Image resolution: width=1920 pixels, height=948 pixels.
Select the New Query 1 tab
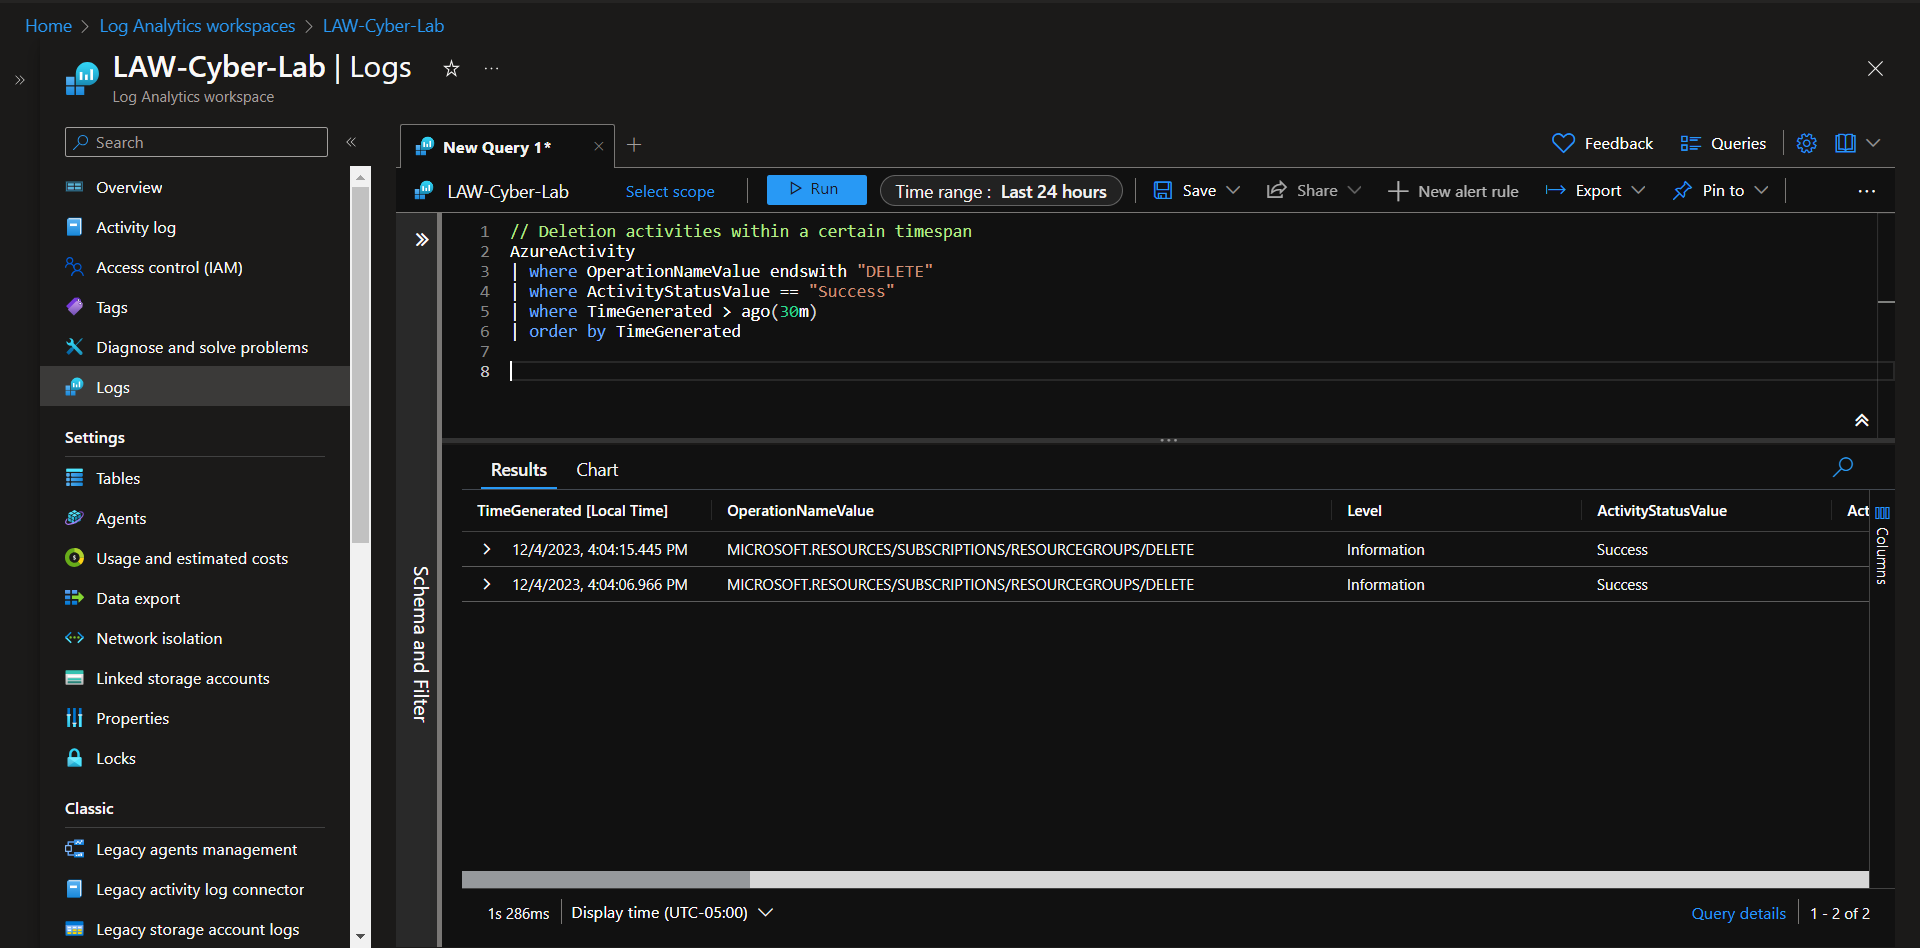[x=496, y=147]
